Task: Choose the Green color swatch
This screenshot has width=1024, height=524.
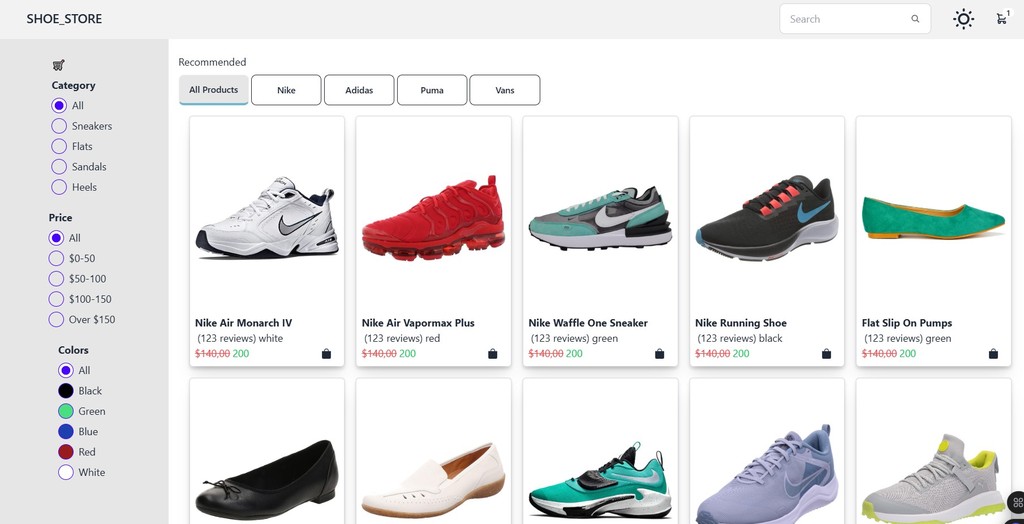Action: pyautogui.click(x=65, y=411)
